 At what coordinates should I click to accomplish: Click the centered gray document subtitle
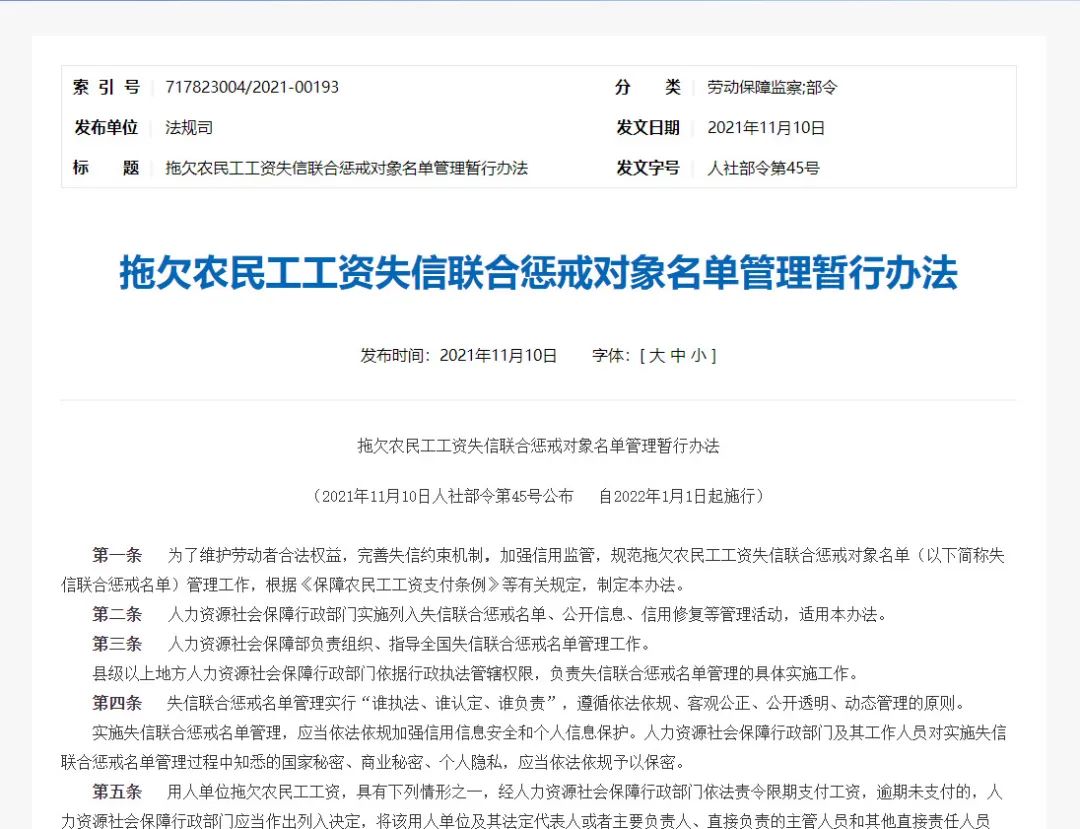pyautogui.click(x=539, y=446)
